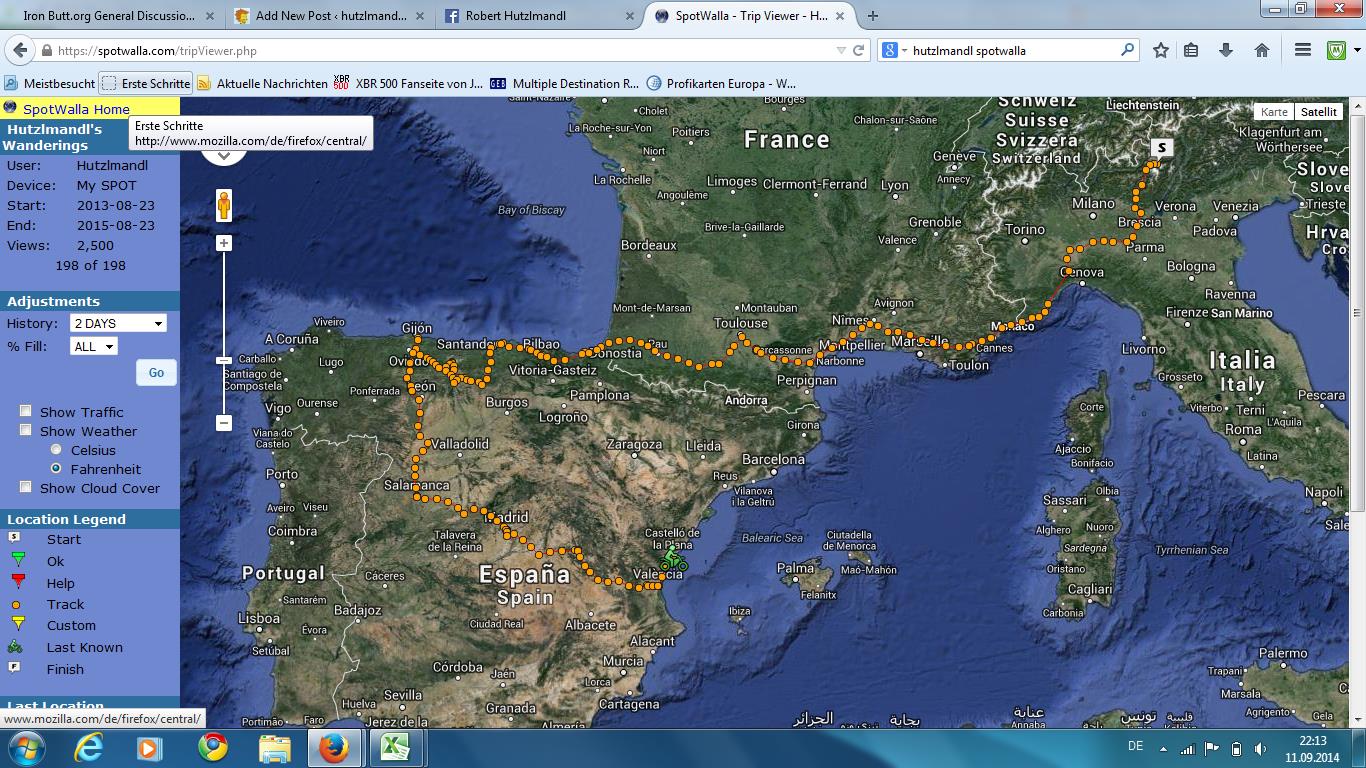Viewport: 1366px width, 768px height.
Task: Enable the Show Cloud Cover checkbox
Action: [26, 487]
